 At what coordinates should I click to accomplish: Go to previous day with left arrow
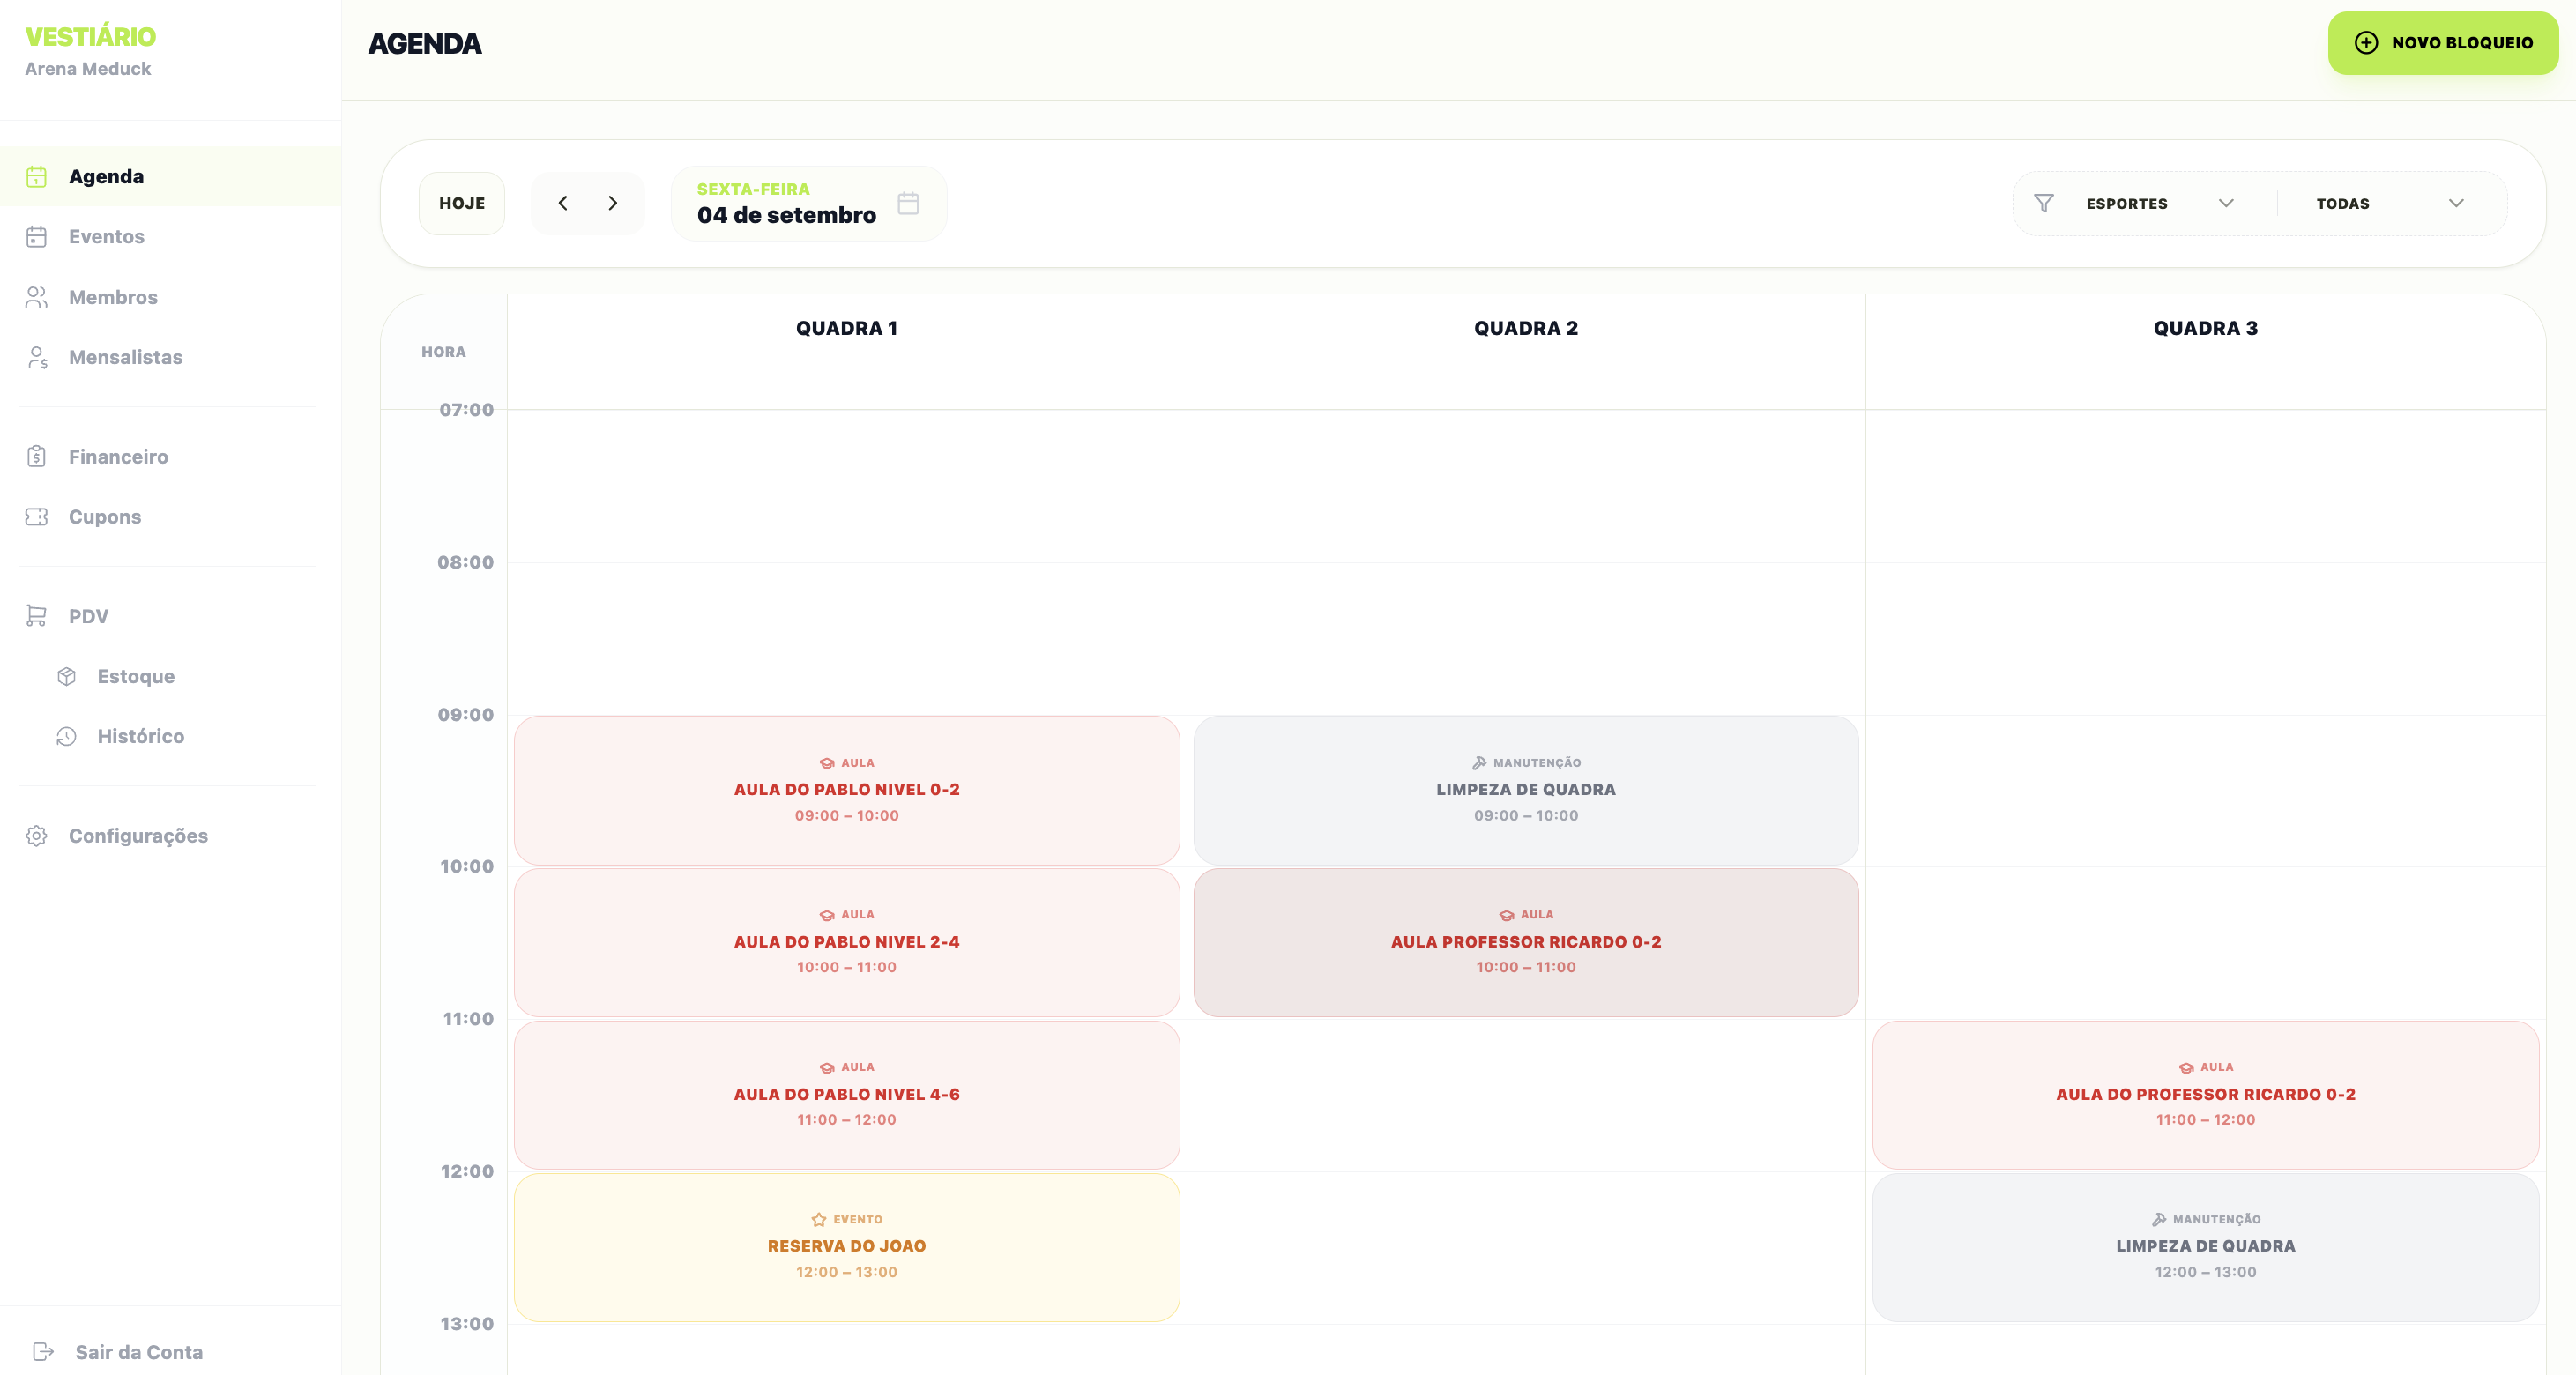[563, 203]
